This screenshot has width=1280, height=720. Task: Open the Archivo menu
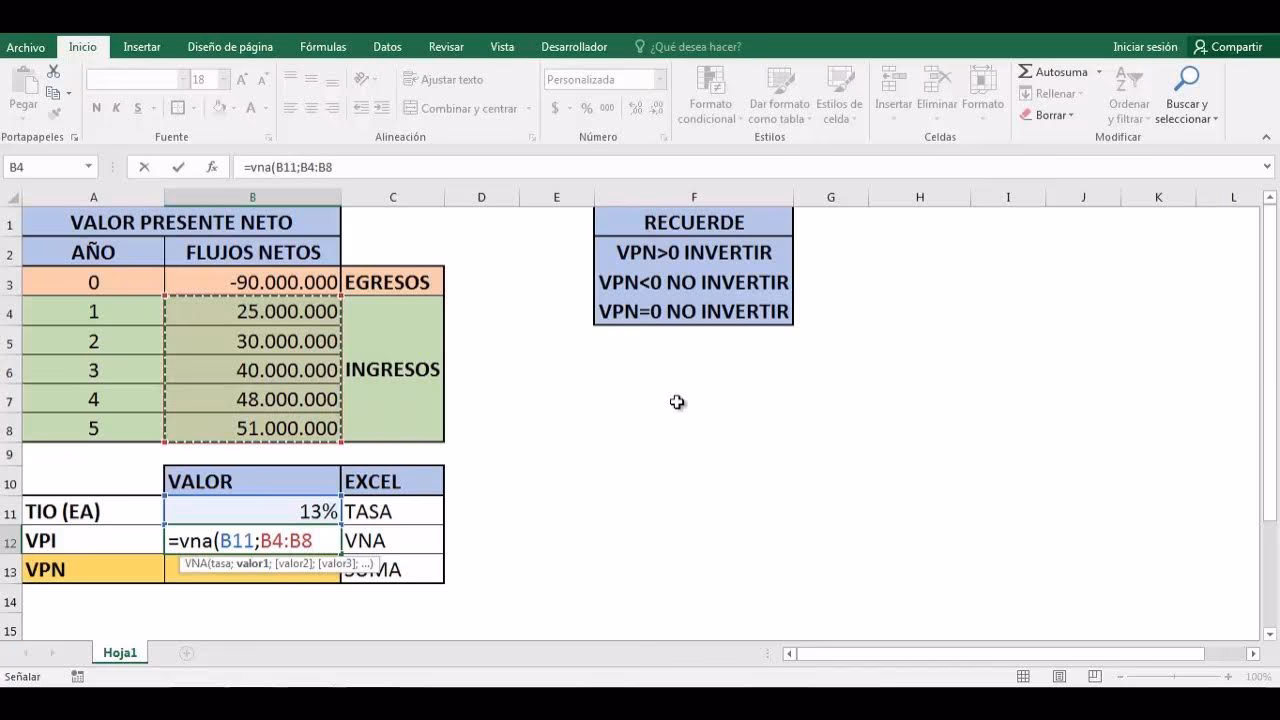pyautogui.click(x=26, y=46)
